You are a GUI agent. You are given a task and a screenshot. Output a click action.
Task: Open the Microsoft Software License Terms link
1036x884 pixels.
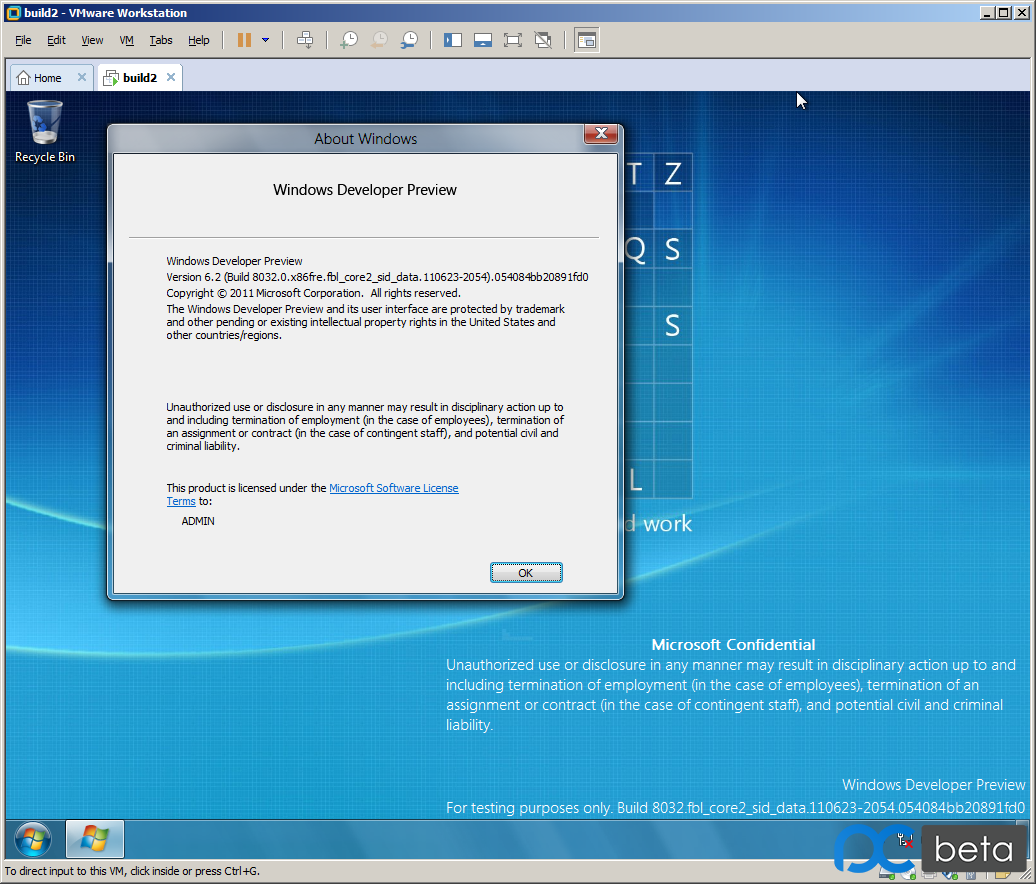click(x=313, y=494)
